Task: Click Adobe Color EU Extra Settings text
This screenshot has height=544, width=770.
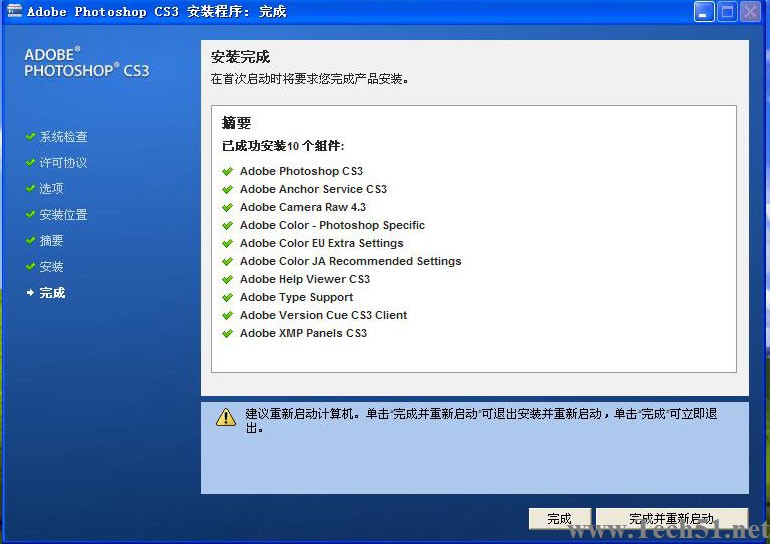Action: [x=322, y=243]
